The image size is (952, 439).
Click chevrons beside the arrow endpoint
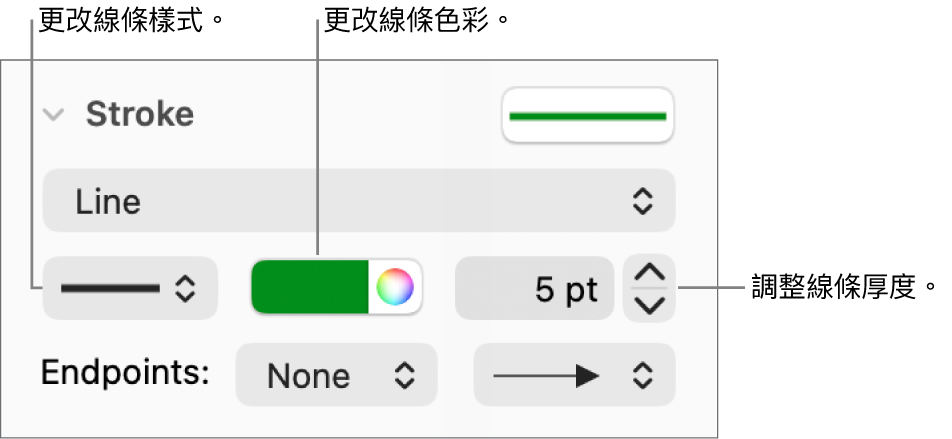pos(641,375)
